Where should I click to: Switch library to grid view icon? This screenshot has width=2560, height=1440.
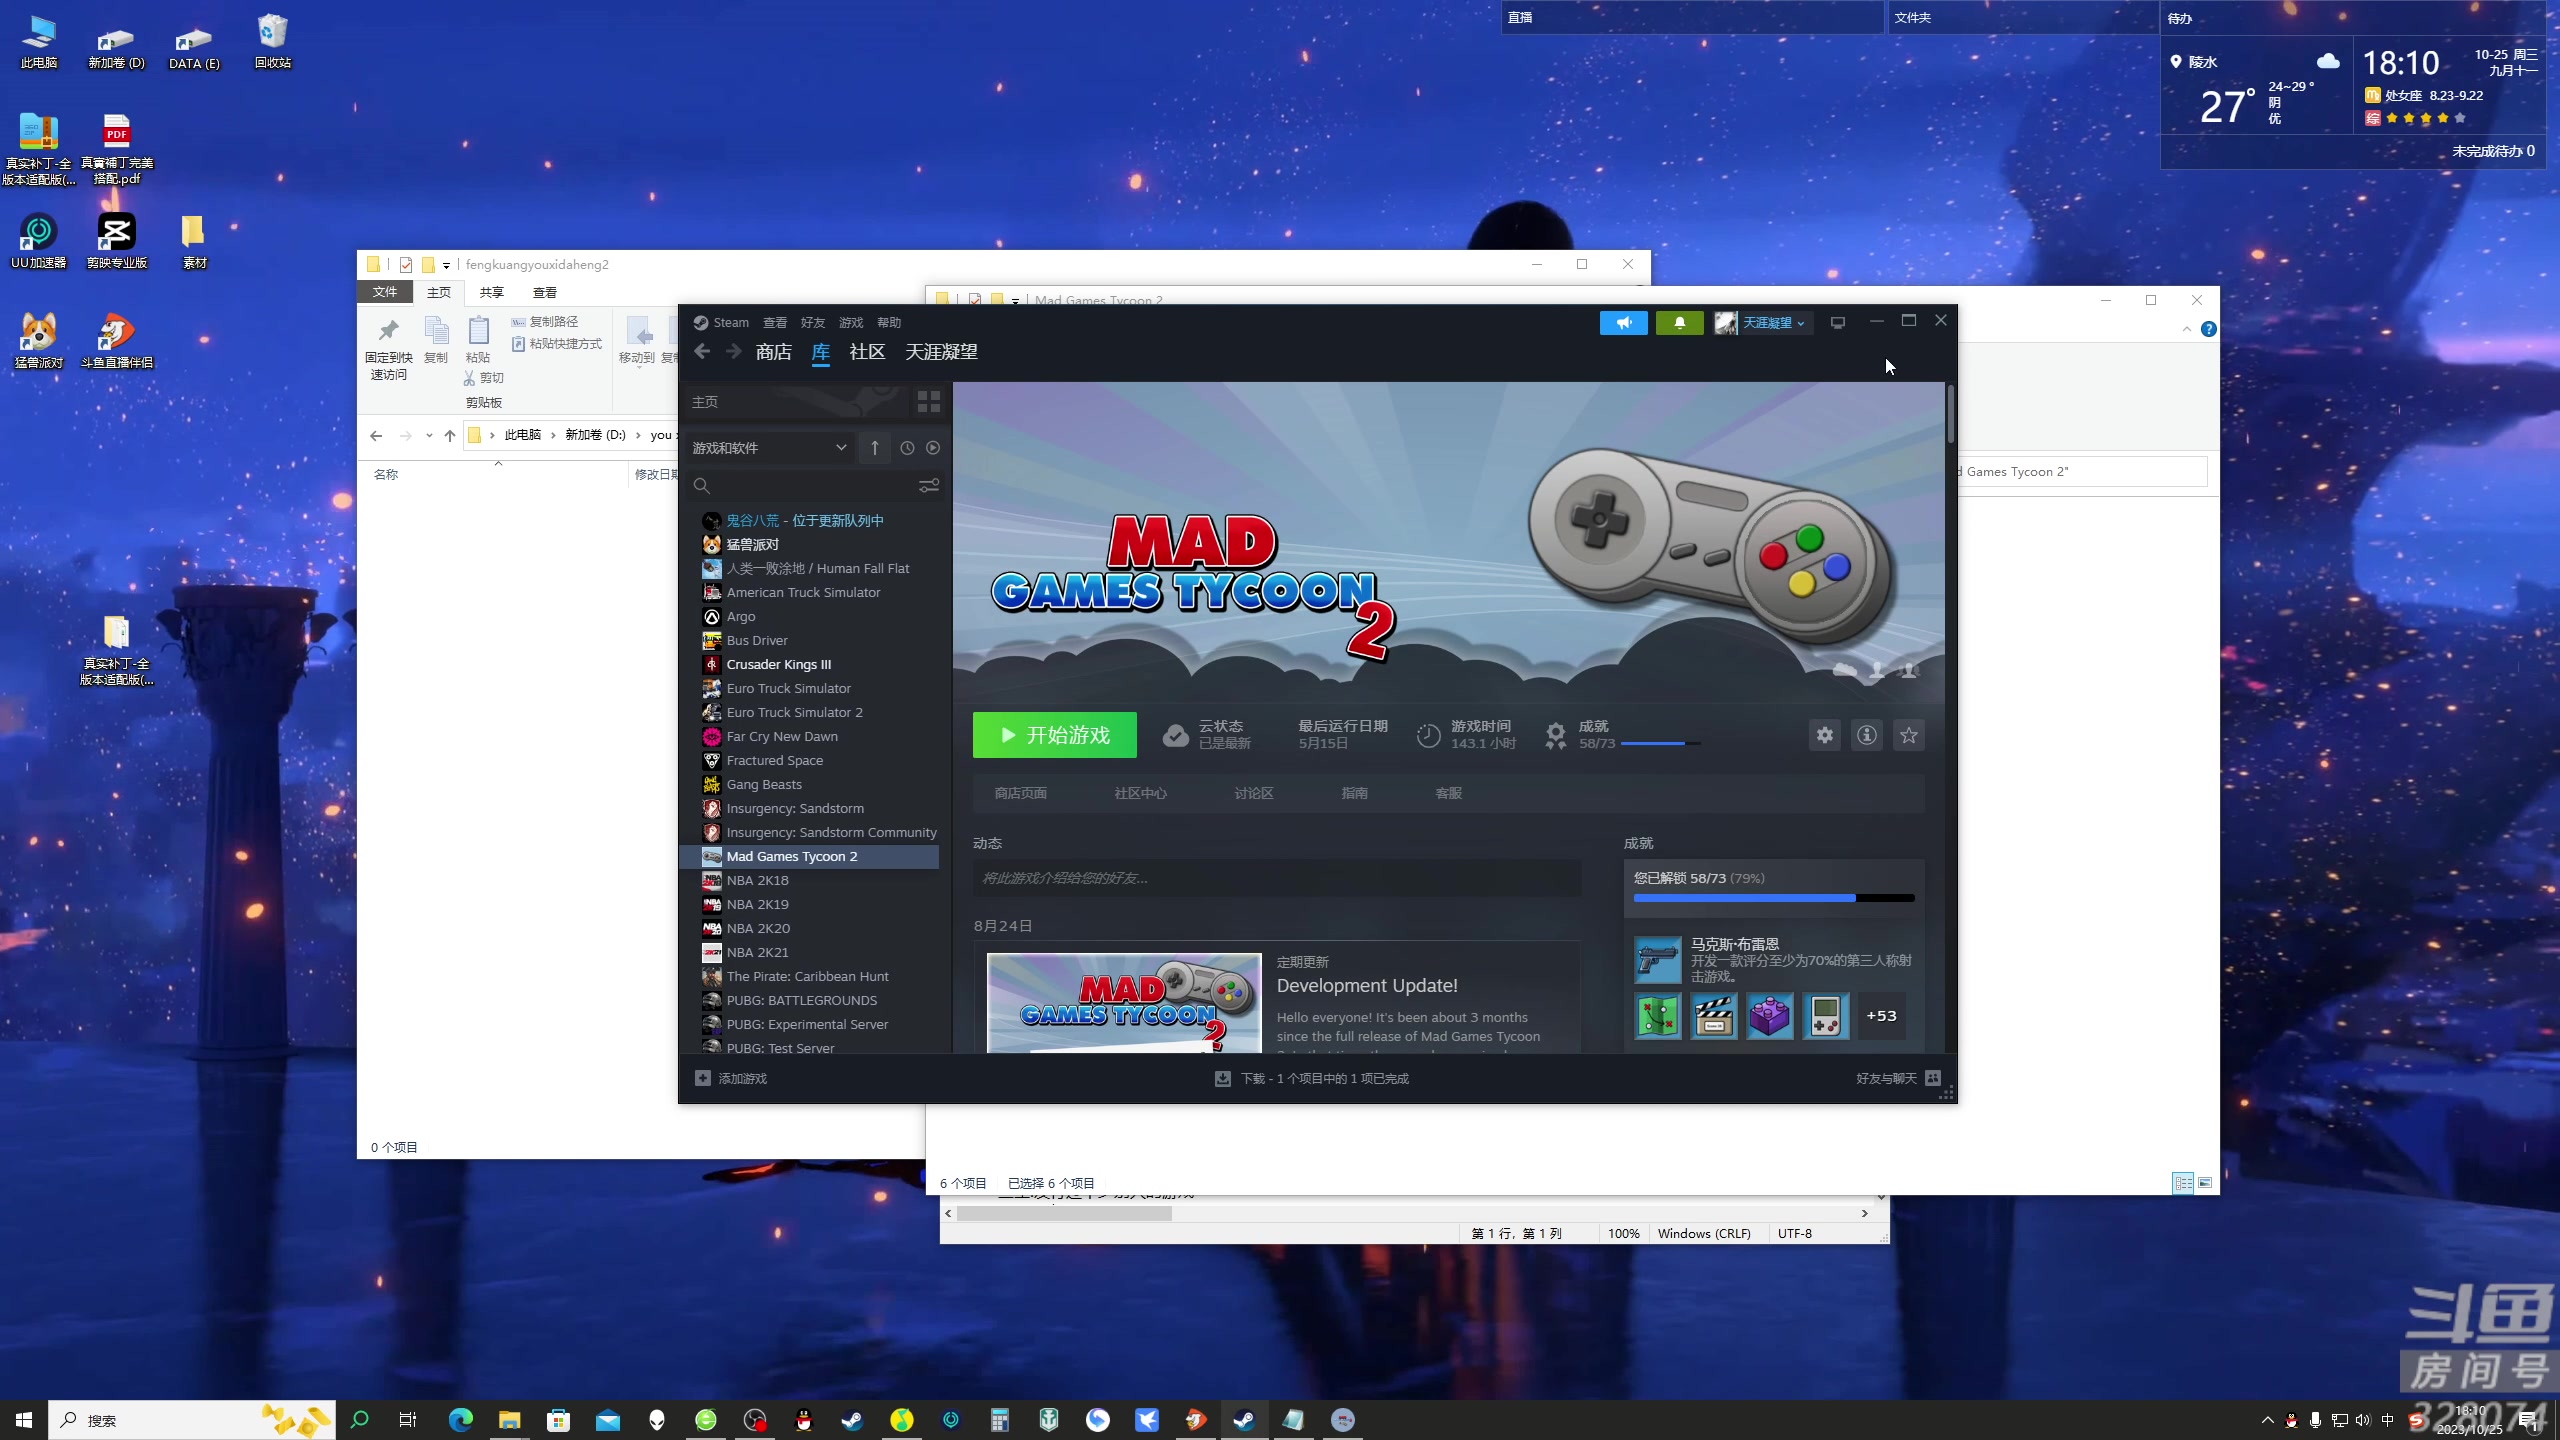tap(928, 401)
